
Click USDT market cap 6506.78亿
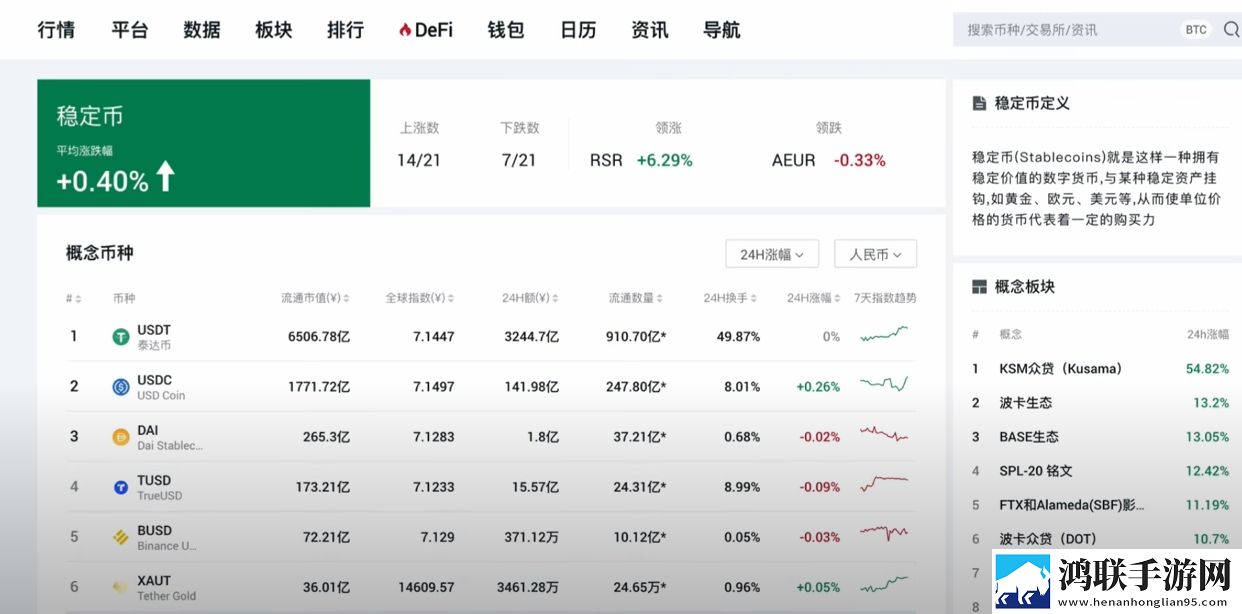click(319, 337)
